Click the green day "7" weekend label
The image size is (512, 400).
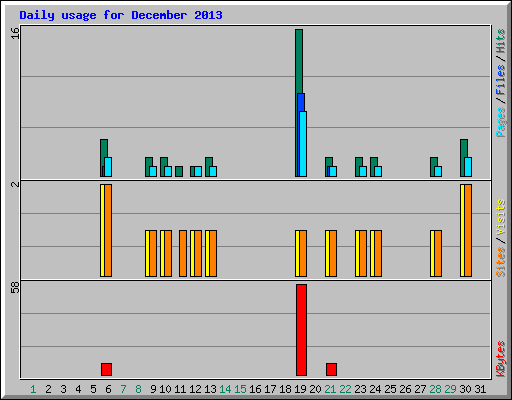click(123, 389)
